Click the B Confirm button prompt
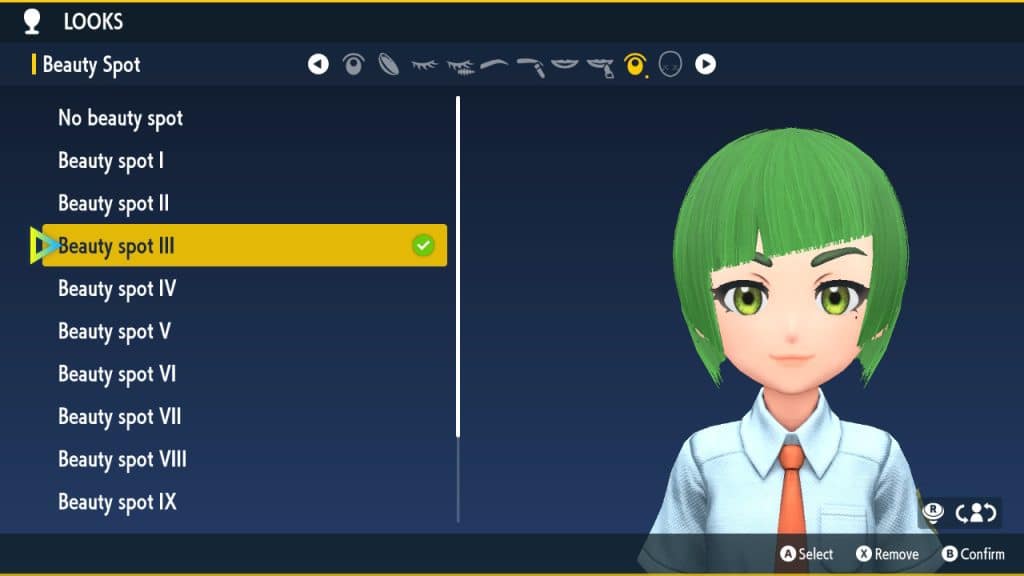The height and width of the screenshot is (576, 1024). [x=973, y=554]
